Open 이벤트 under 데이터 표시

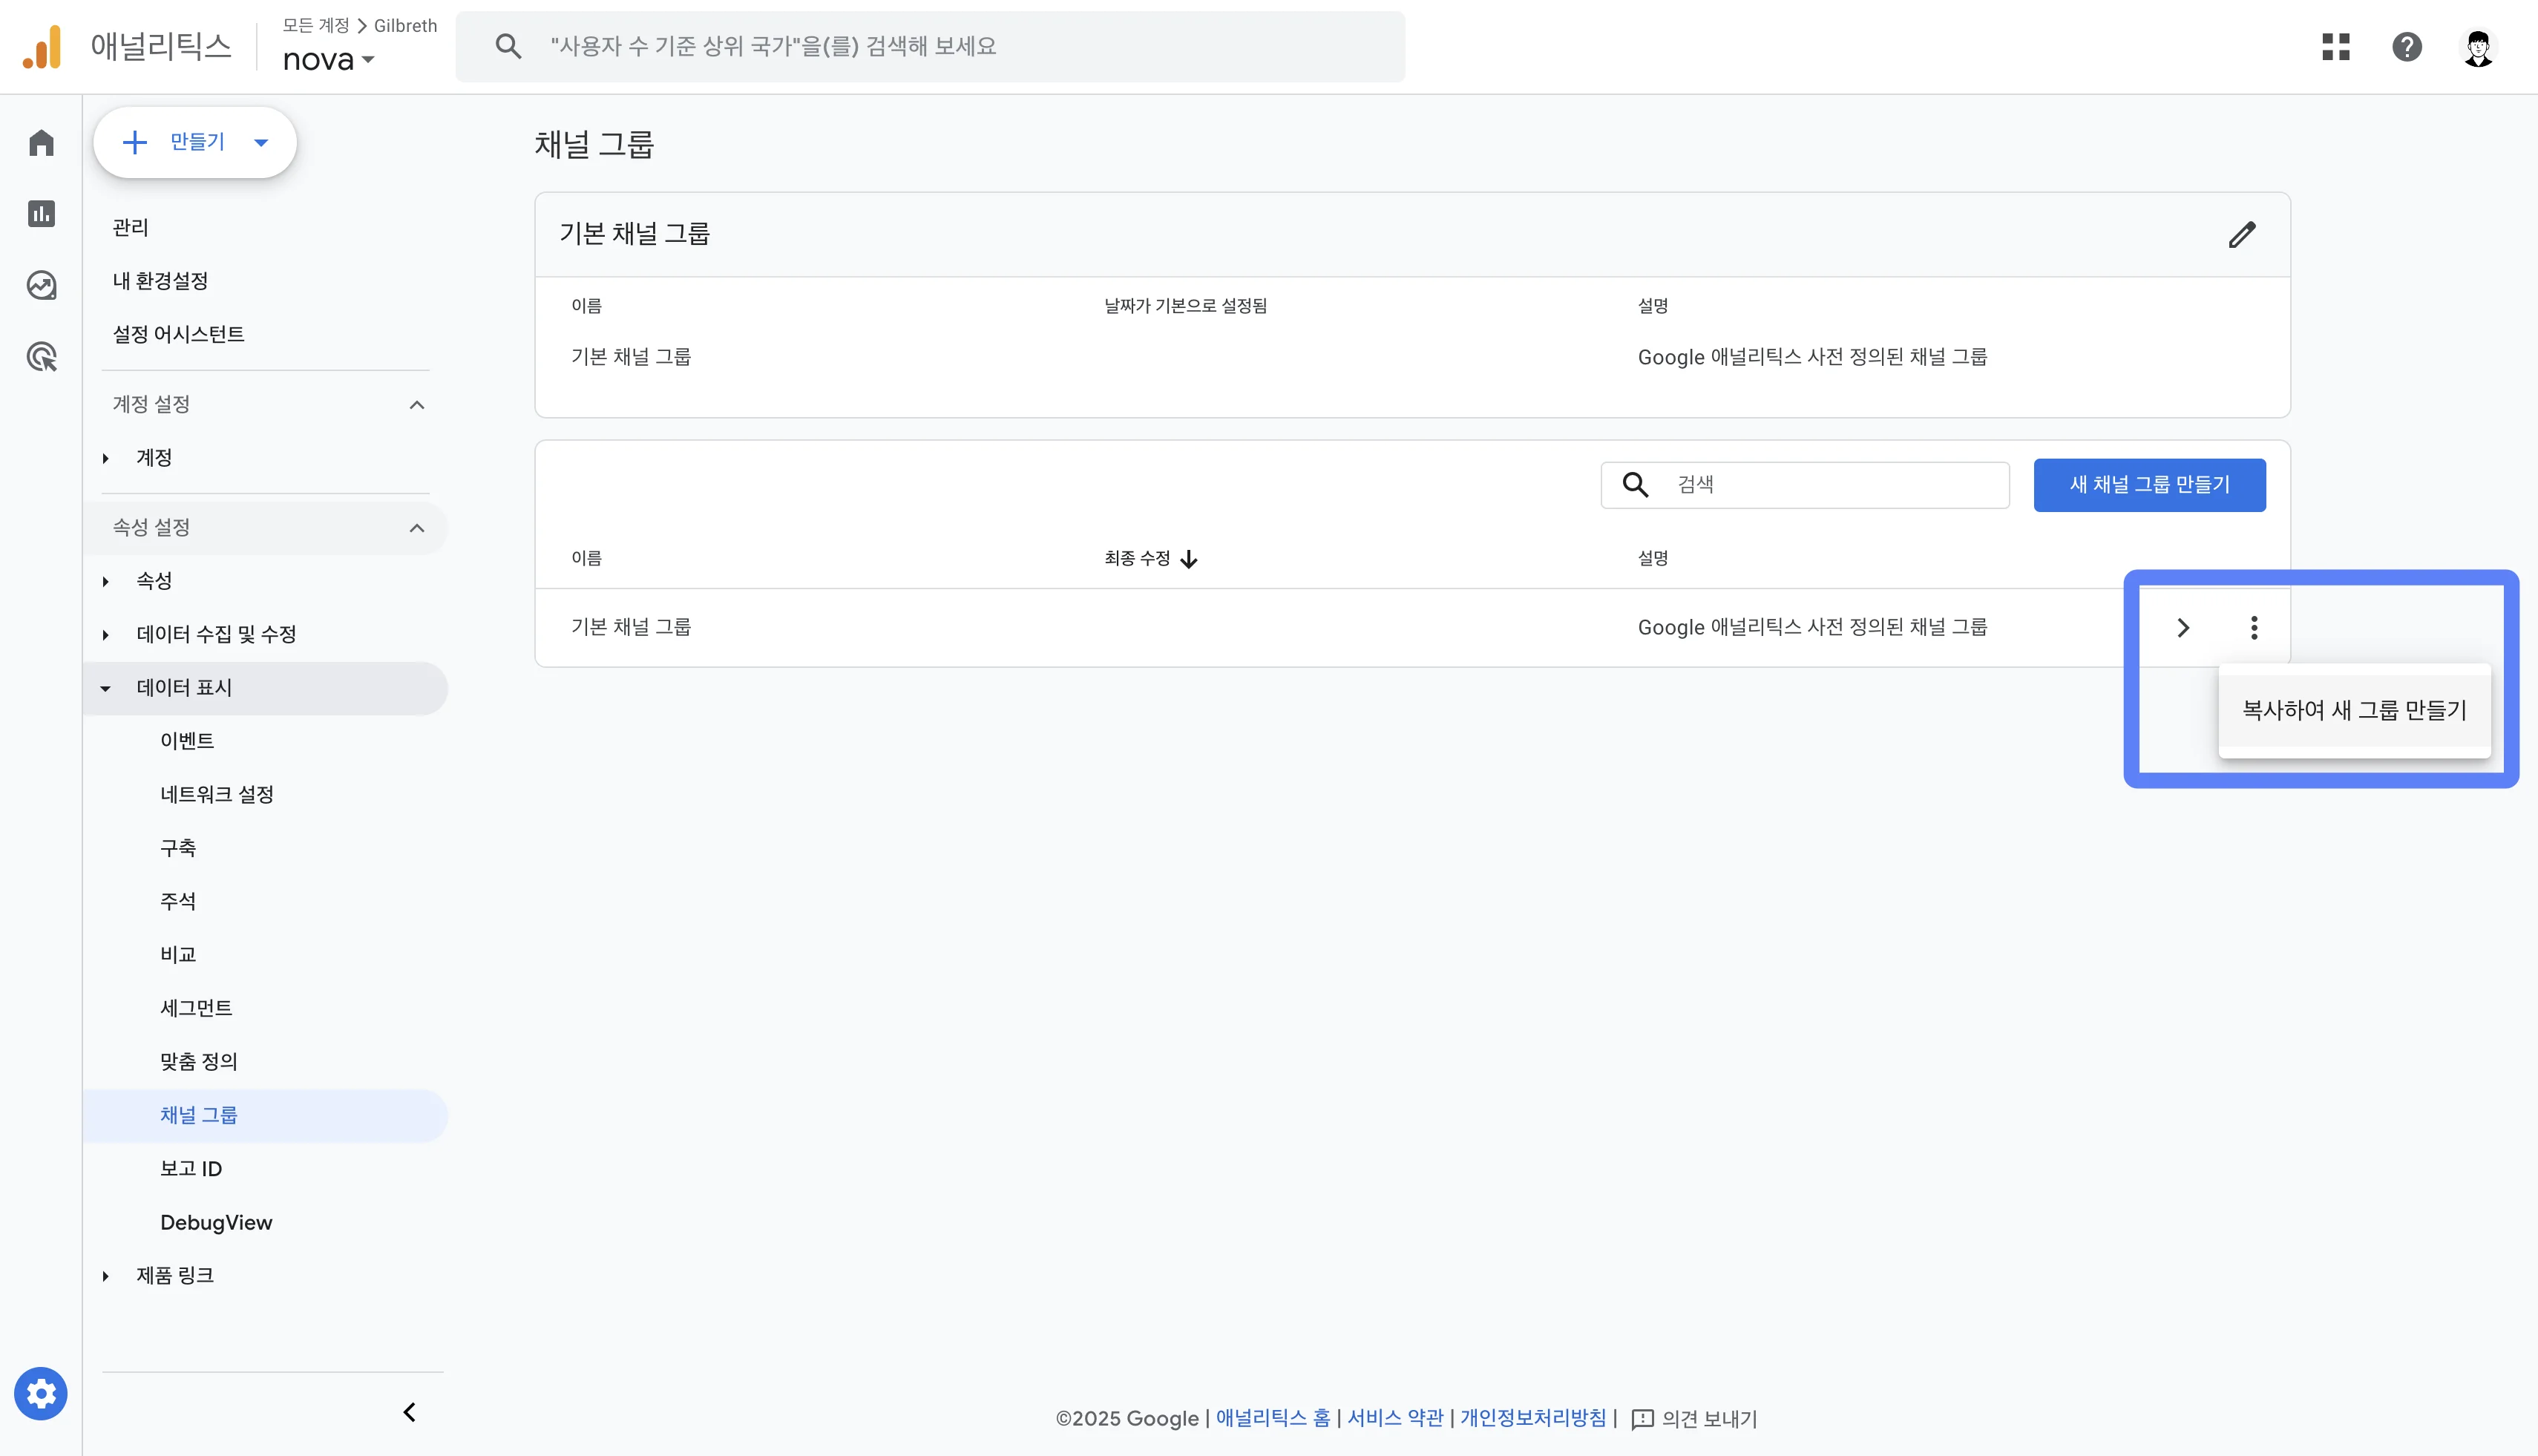[x=188, y=740]
